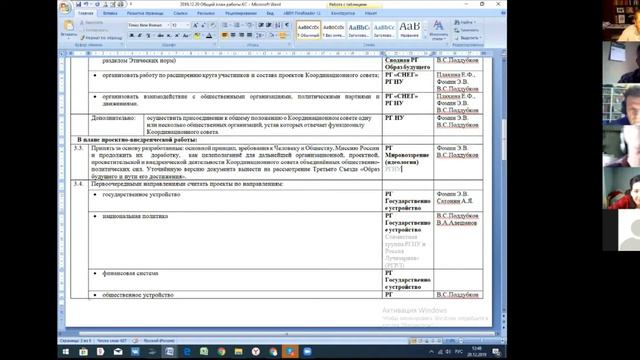This screenshot has width=640, height=360.
Task: Apply the font color button (red A)
Action: 209,36
